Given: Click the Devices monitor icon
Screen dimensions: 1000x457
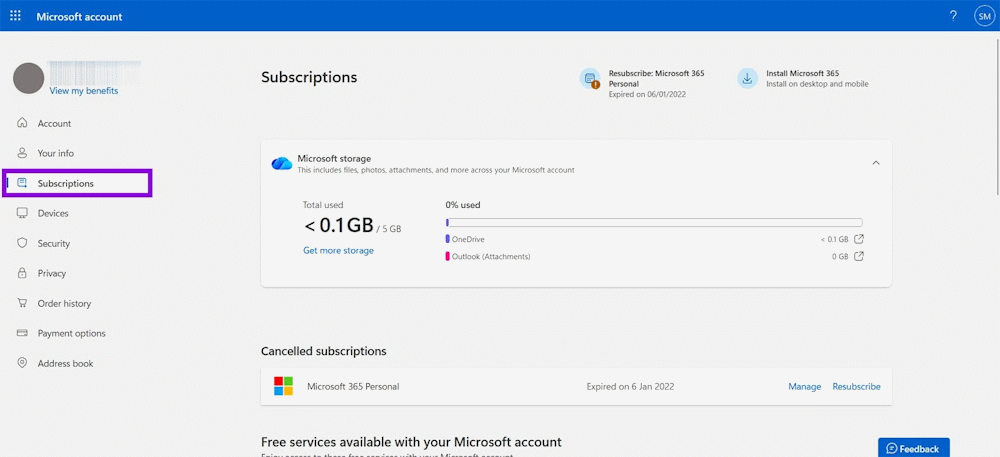Looking at the screenshot, I should click(x=22, y=213).
